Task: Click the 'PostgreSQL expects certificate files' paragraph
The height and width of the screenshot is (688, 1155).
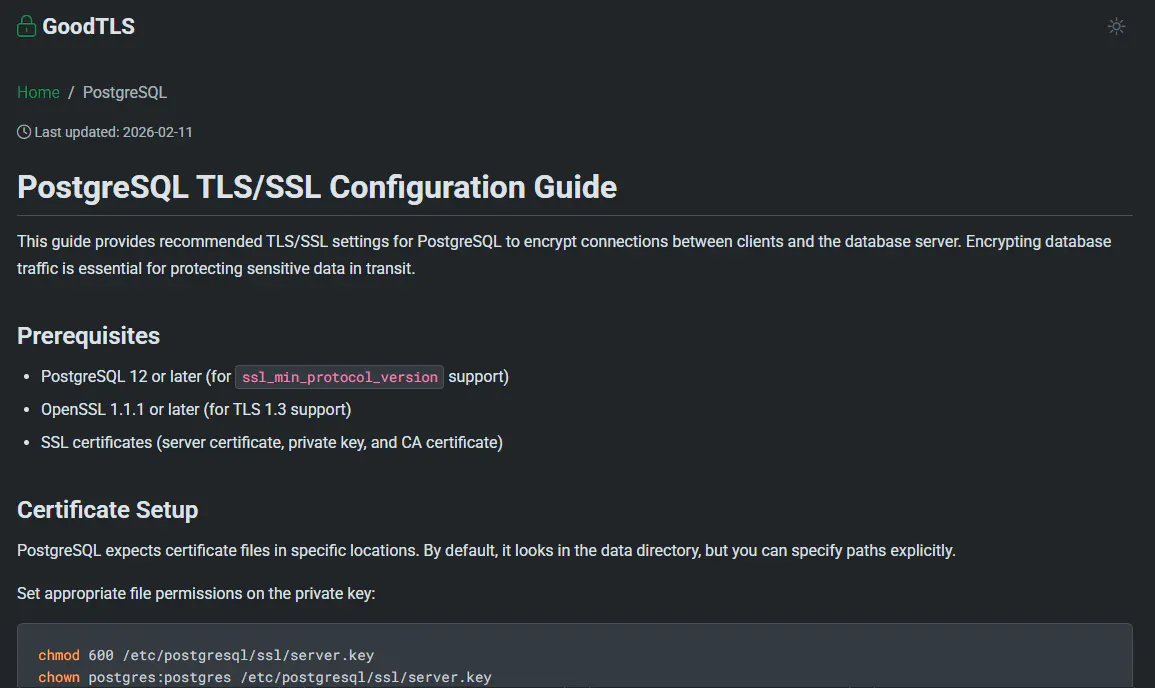Action: coord(486,551)
